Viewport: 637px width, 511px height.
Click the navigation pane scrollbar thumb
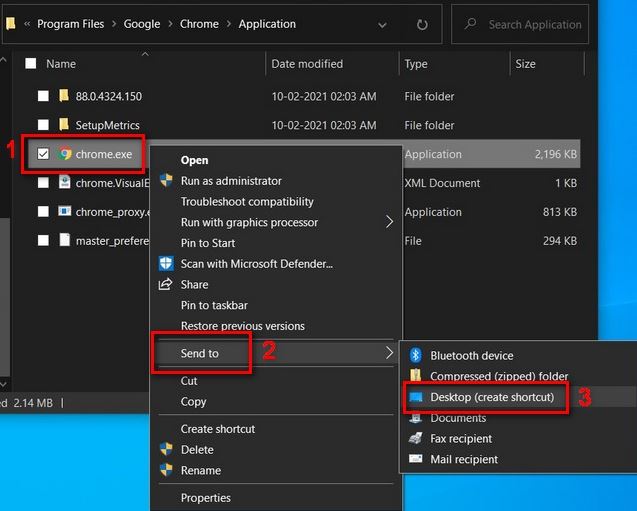[5, 297]
